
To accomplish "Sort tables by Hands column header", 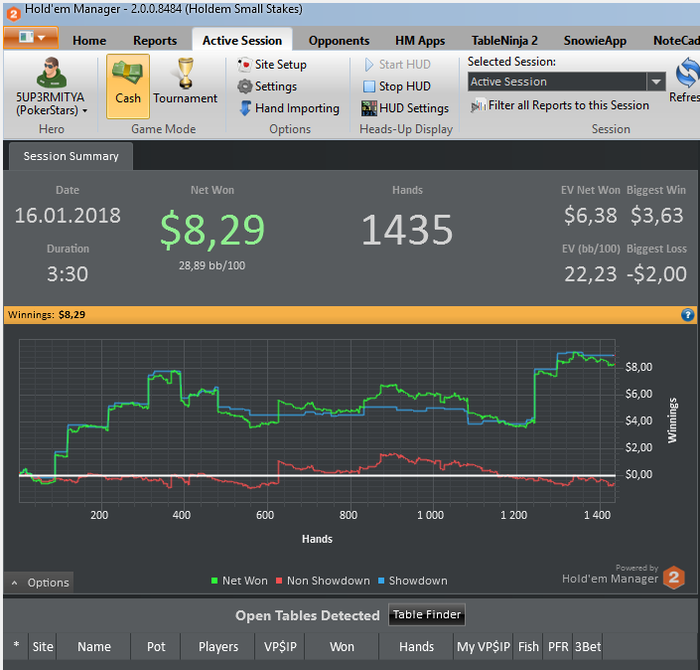I will click(x=417, y=646).
